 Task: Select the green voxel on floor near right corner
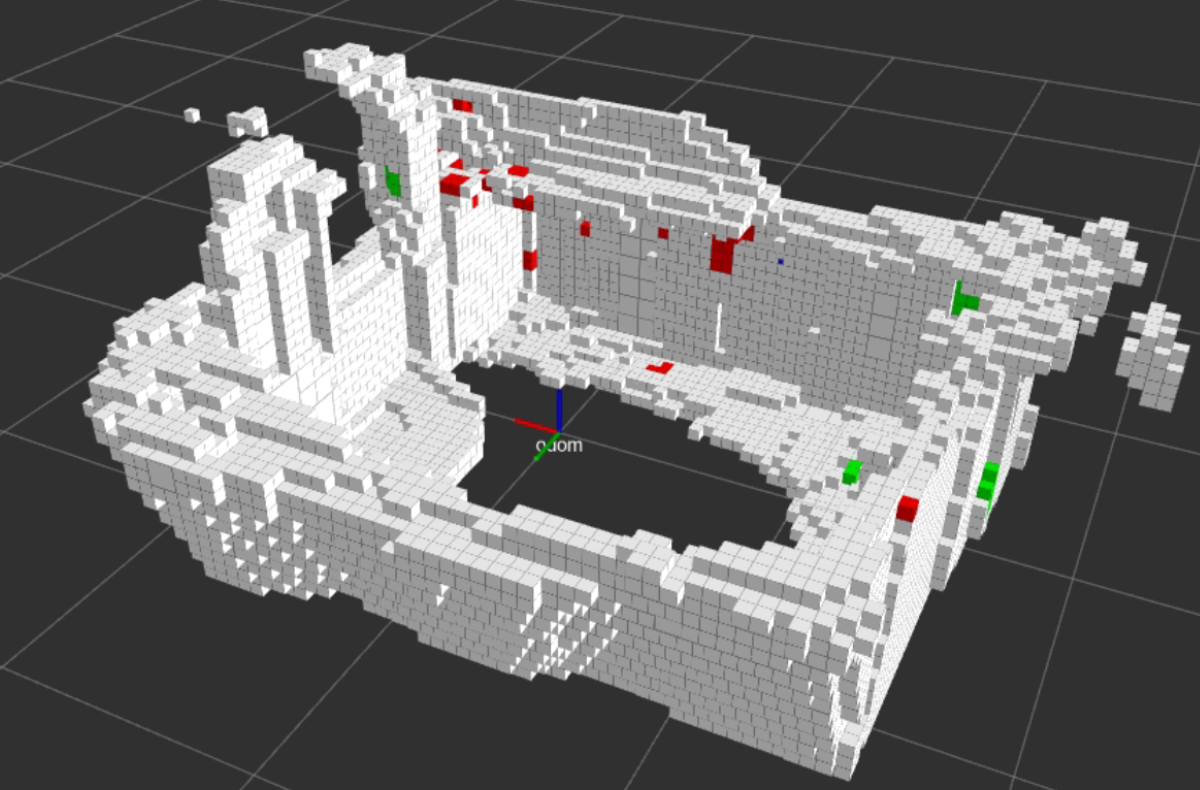[852, 470]
